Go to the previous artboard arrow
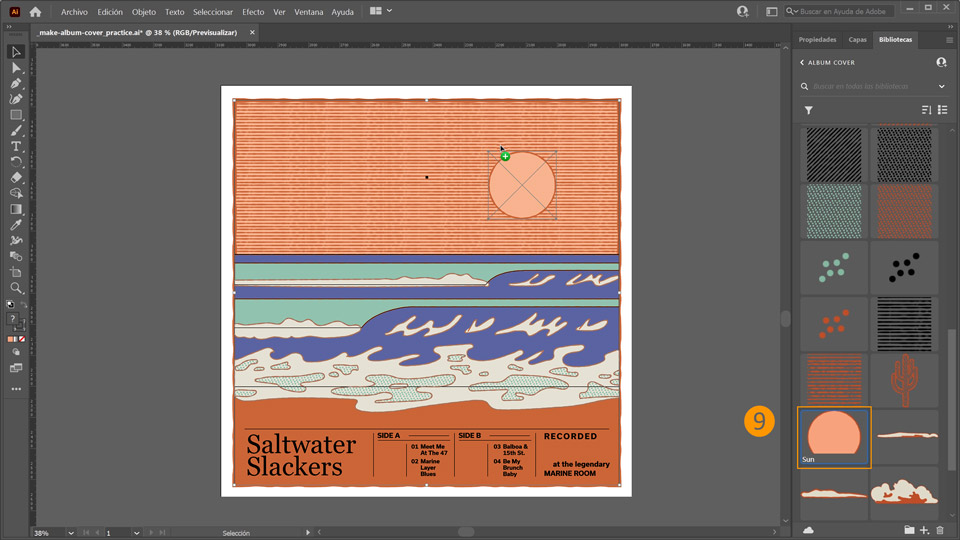The width and height of the screenshot is (960, 540). [x=97, y=533]
